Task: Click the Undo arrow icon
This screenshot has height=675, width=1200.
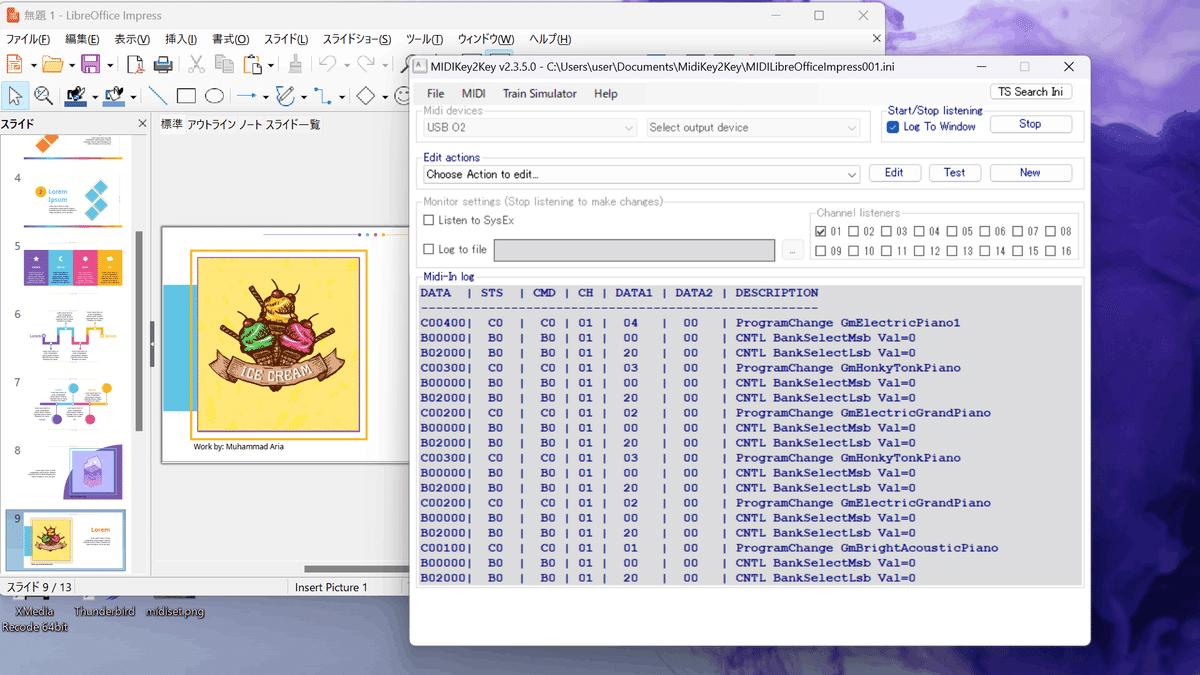Action: pos(327,65)
